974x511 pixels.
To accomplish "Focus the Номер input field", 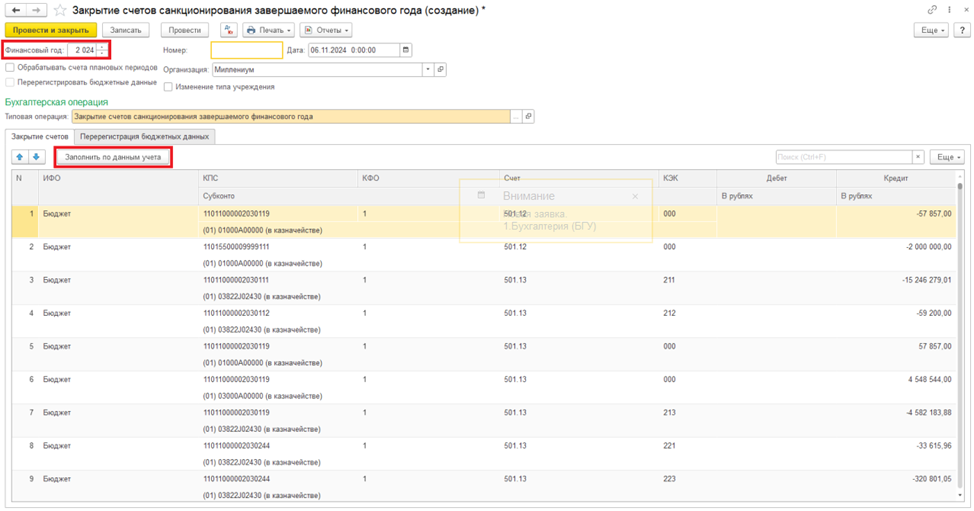I will 247,50.
